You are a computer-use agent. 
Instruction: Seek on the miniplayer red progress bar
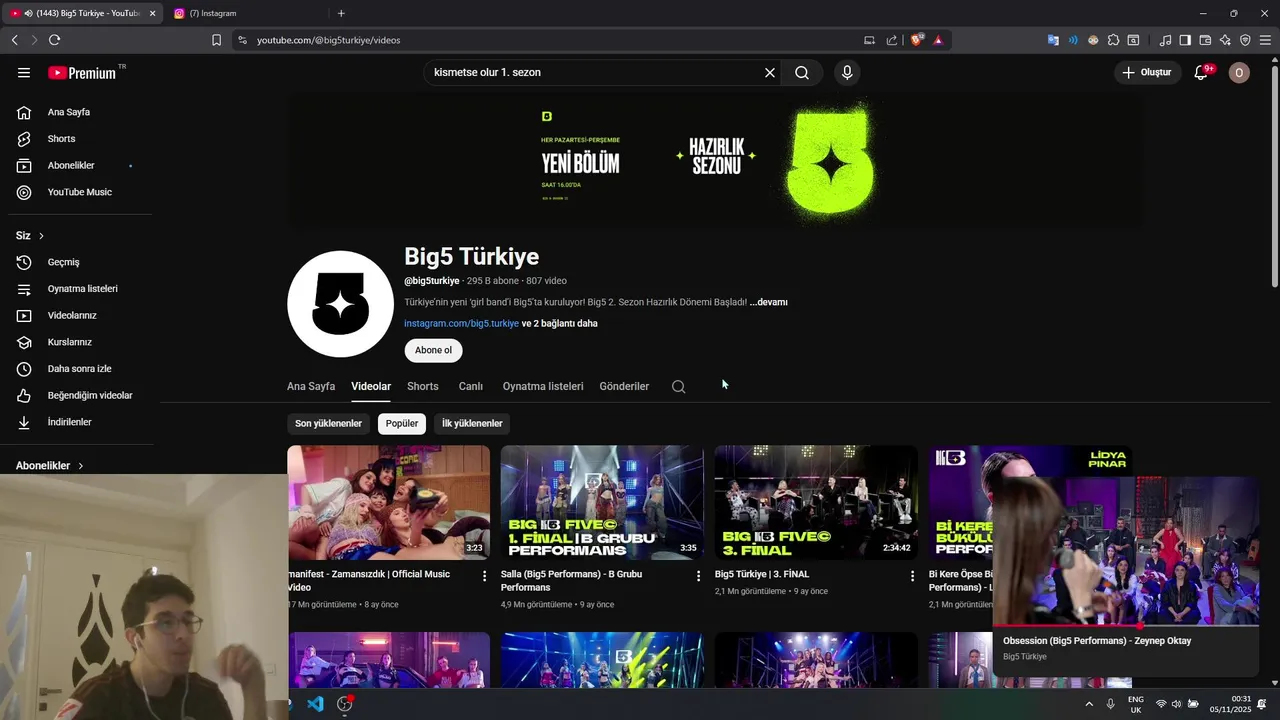click(x=1125, y=626)
